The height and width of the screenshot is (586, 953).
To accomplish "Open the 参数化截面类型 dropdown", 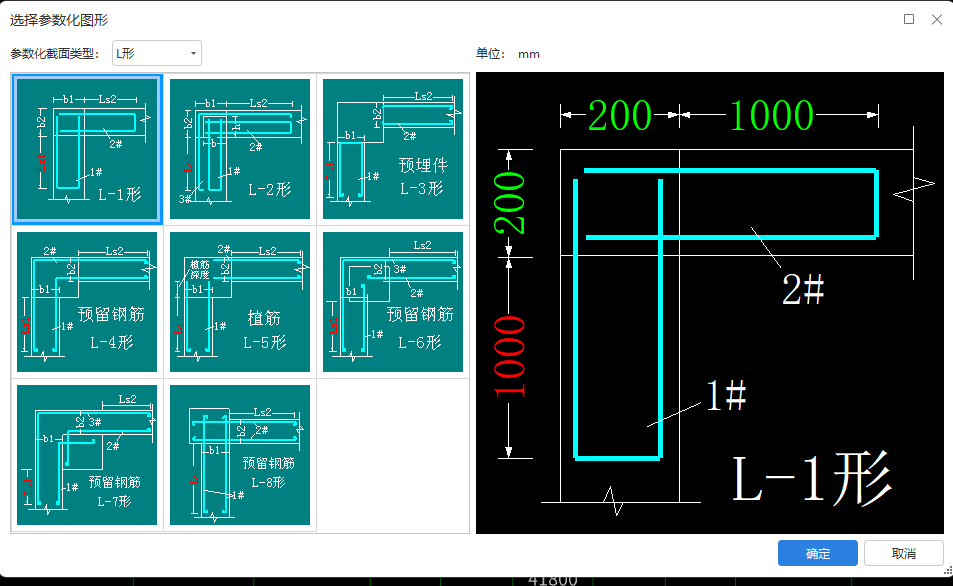I will pos(157,53).
